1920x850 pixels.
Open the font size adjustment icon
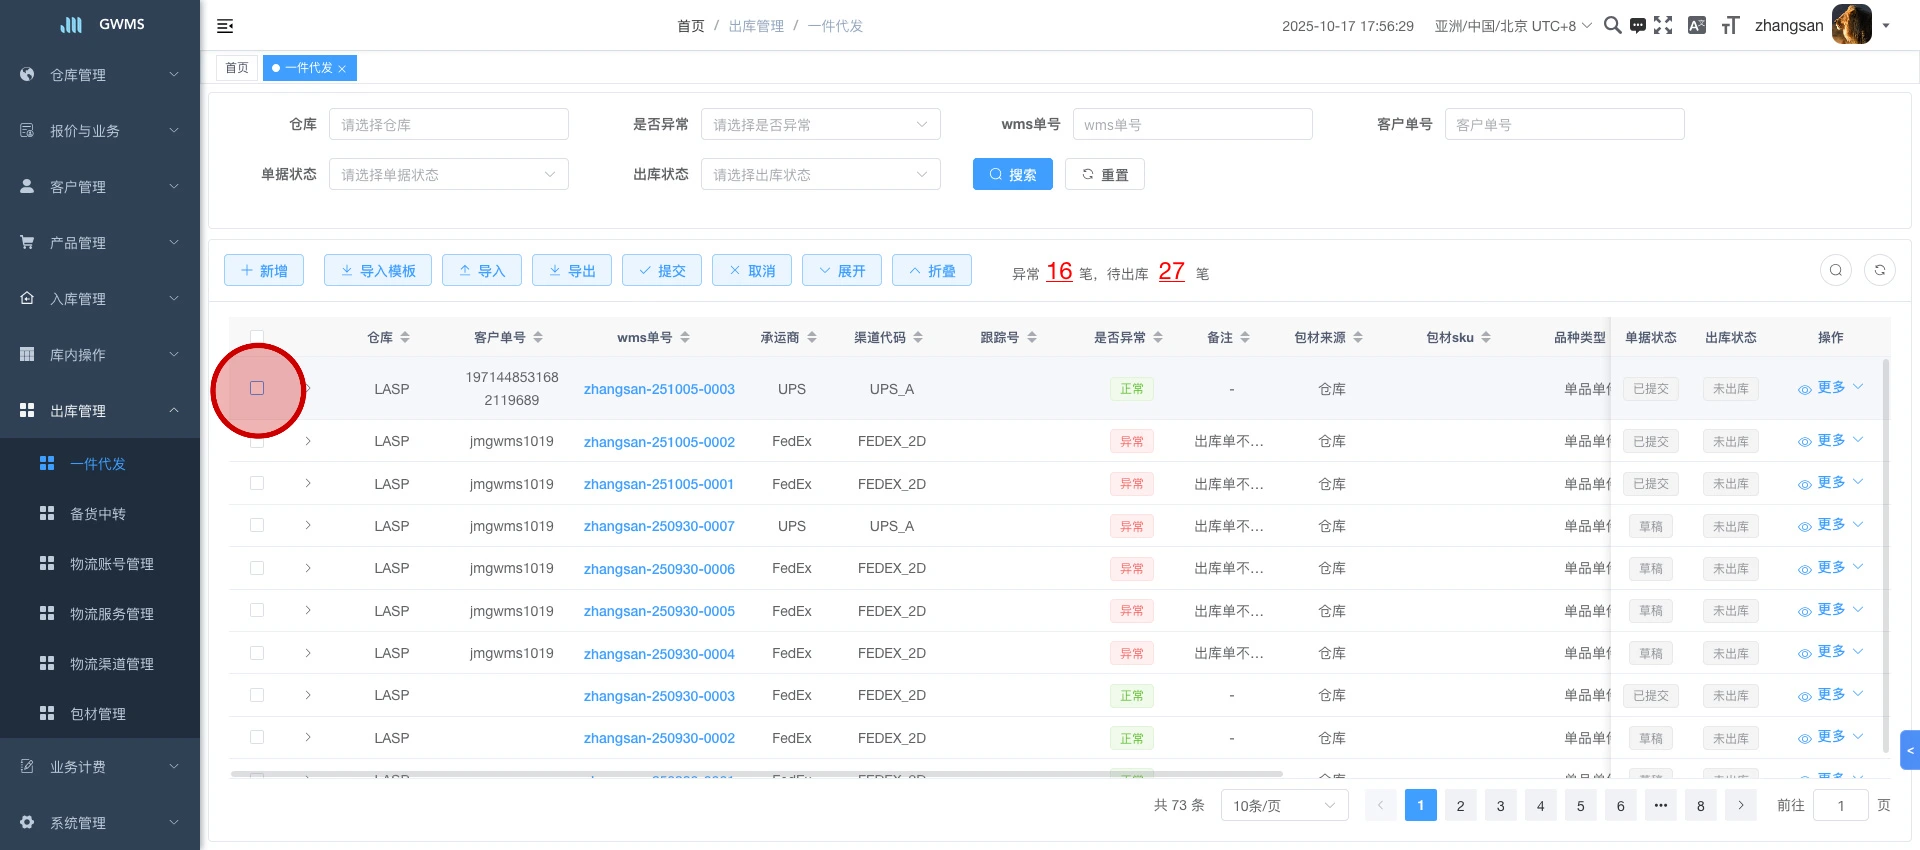[x=1730, y=25]
